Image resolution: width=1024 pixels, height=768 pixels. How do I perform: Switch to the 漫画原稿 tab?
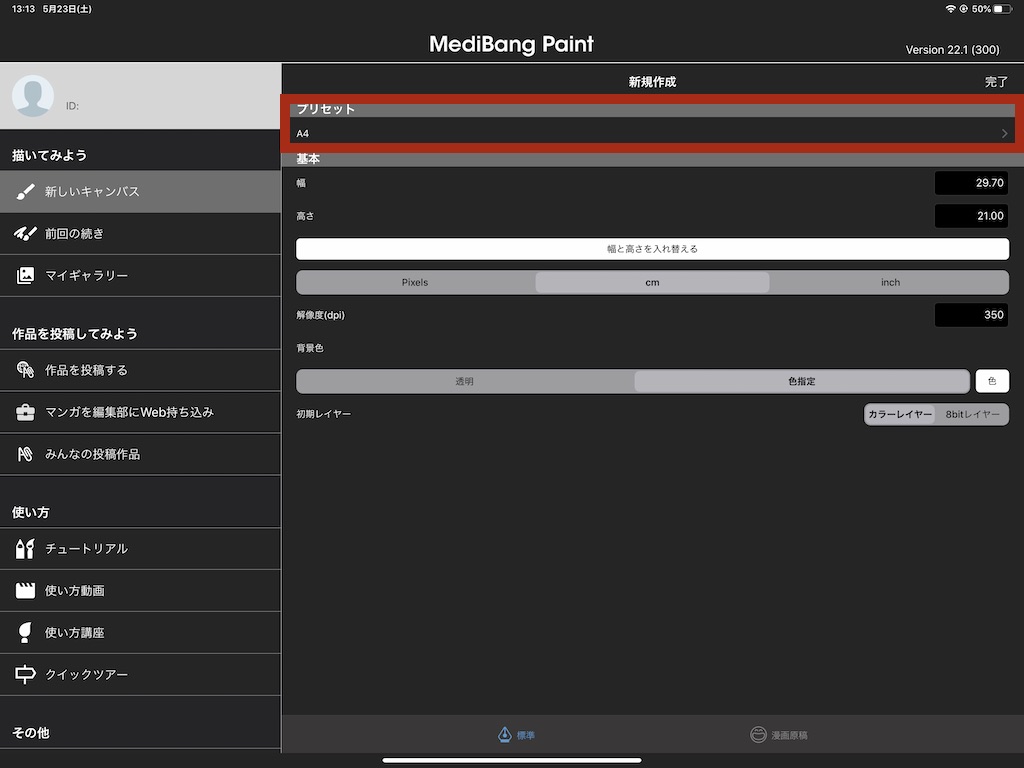pos(779,735)
